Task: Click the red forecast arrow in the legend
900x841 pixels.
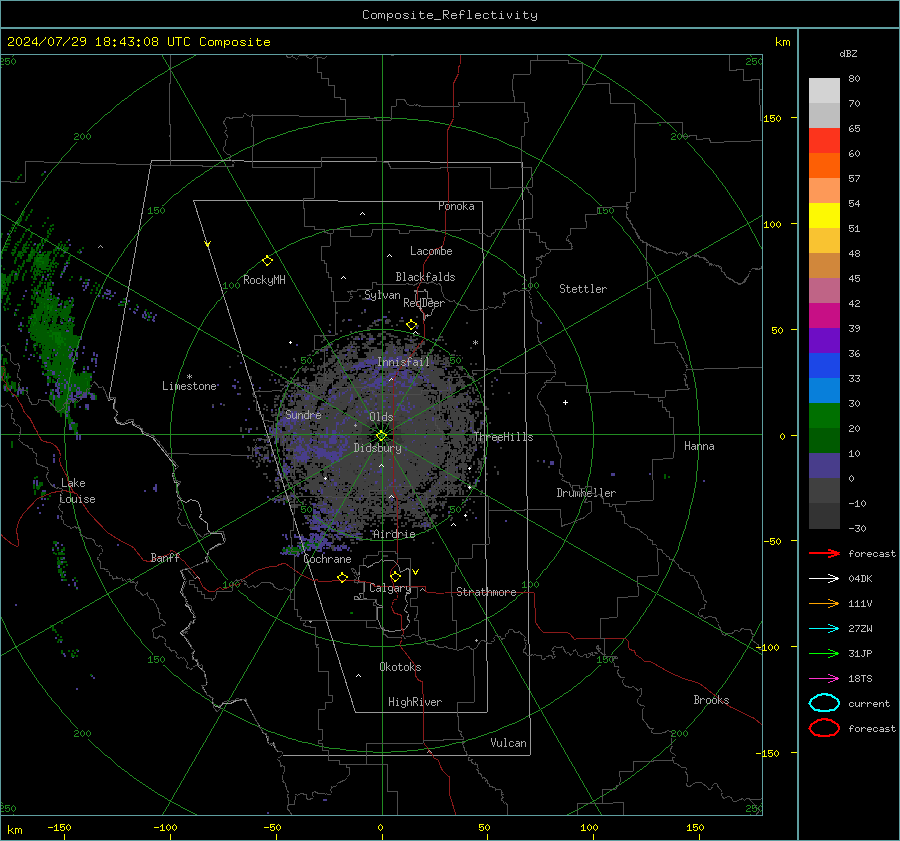Action: [x=824, y=553]
